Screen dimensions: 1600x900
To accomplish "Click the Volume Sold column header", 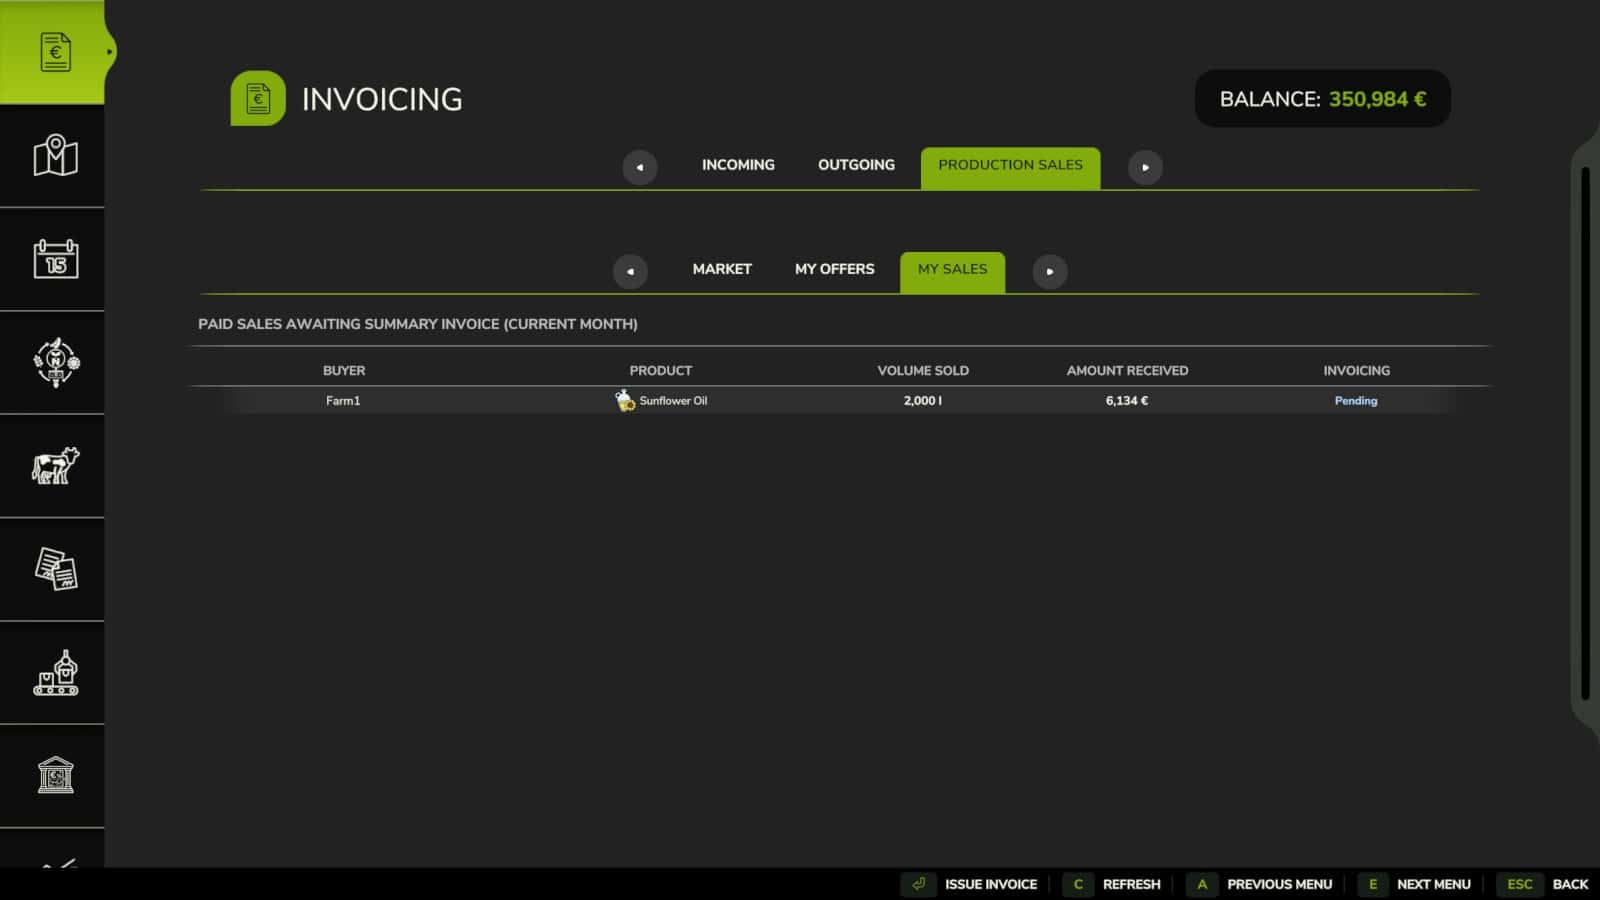I will pos(923,370).
